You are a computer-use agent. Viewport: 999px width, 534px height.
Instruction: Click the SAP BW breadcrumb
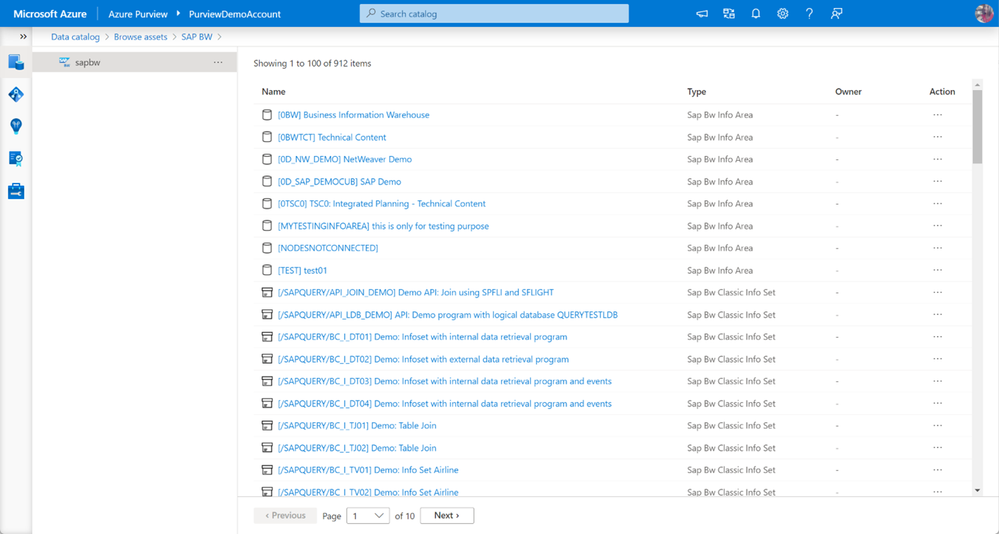[x=197, y=37]
